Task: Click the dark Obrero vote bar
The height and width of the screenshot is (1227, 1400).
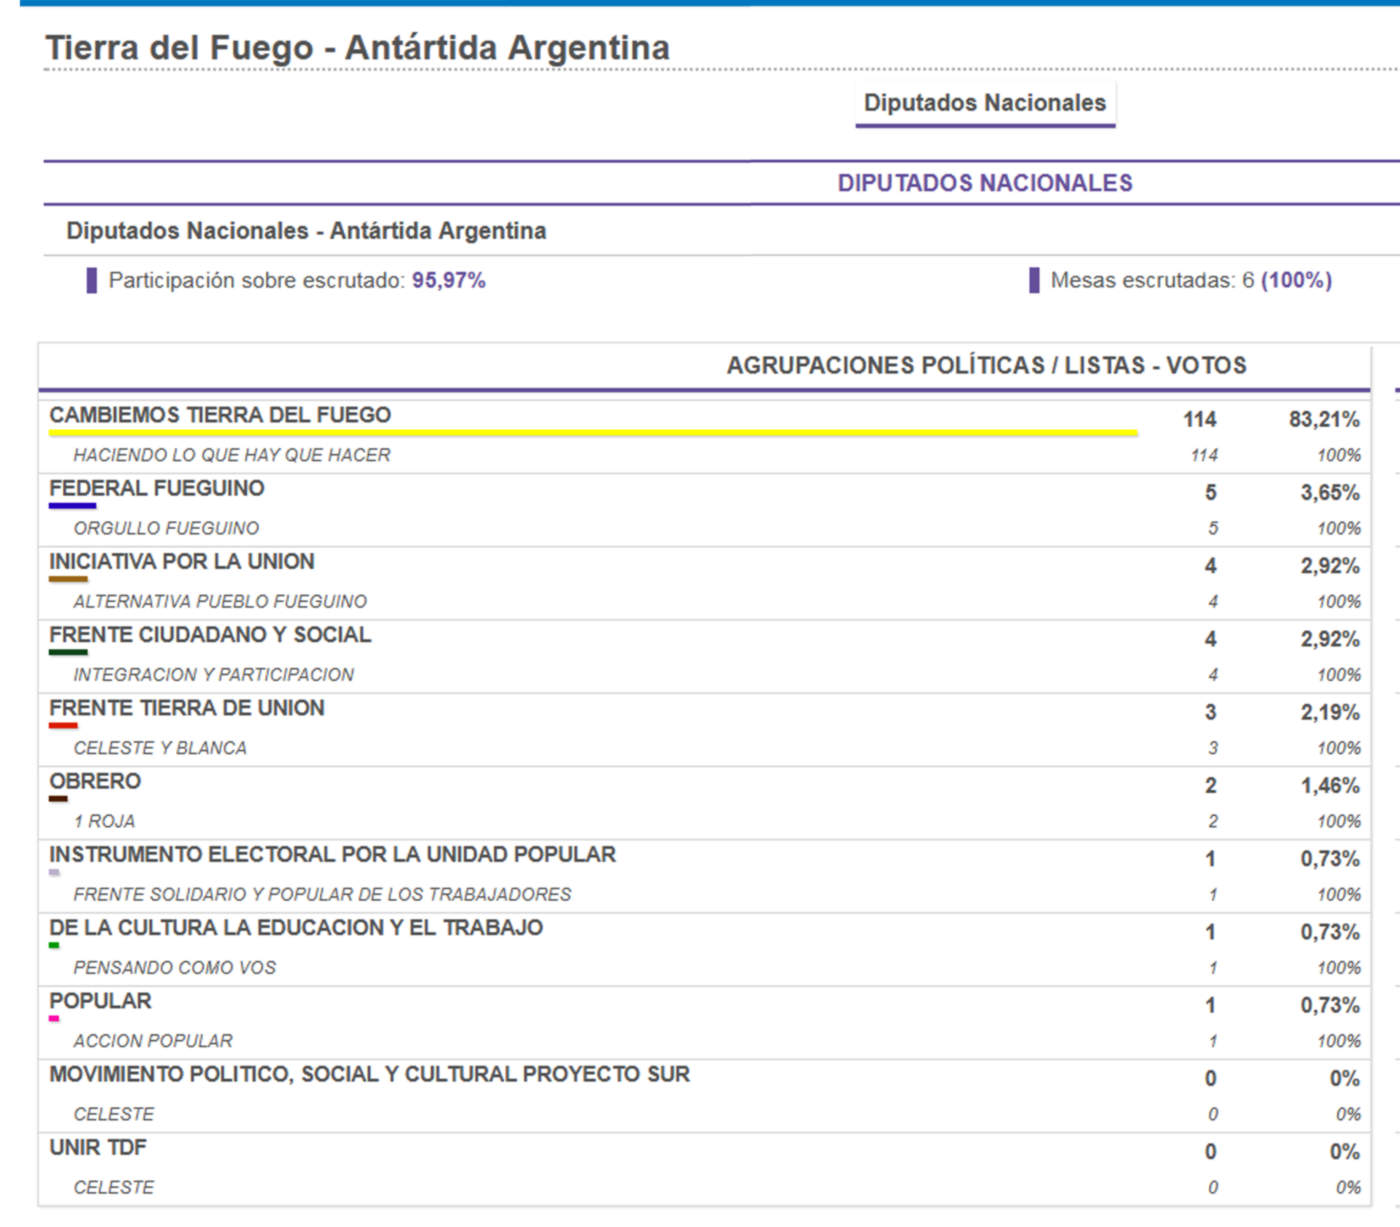Action: [58, 798]
